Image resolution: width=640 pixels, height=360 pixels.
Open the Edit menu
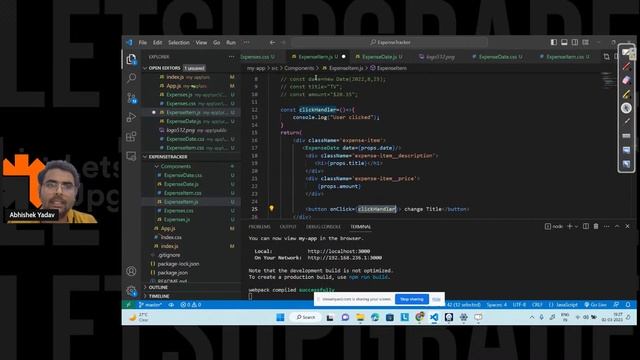coord(158,42)
